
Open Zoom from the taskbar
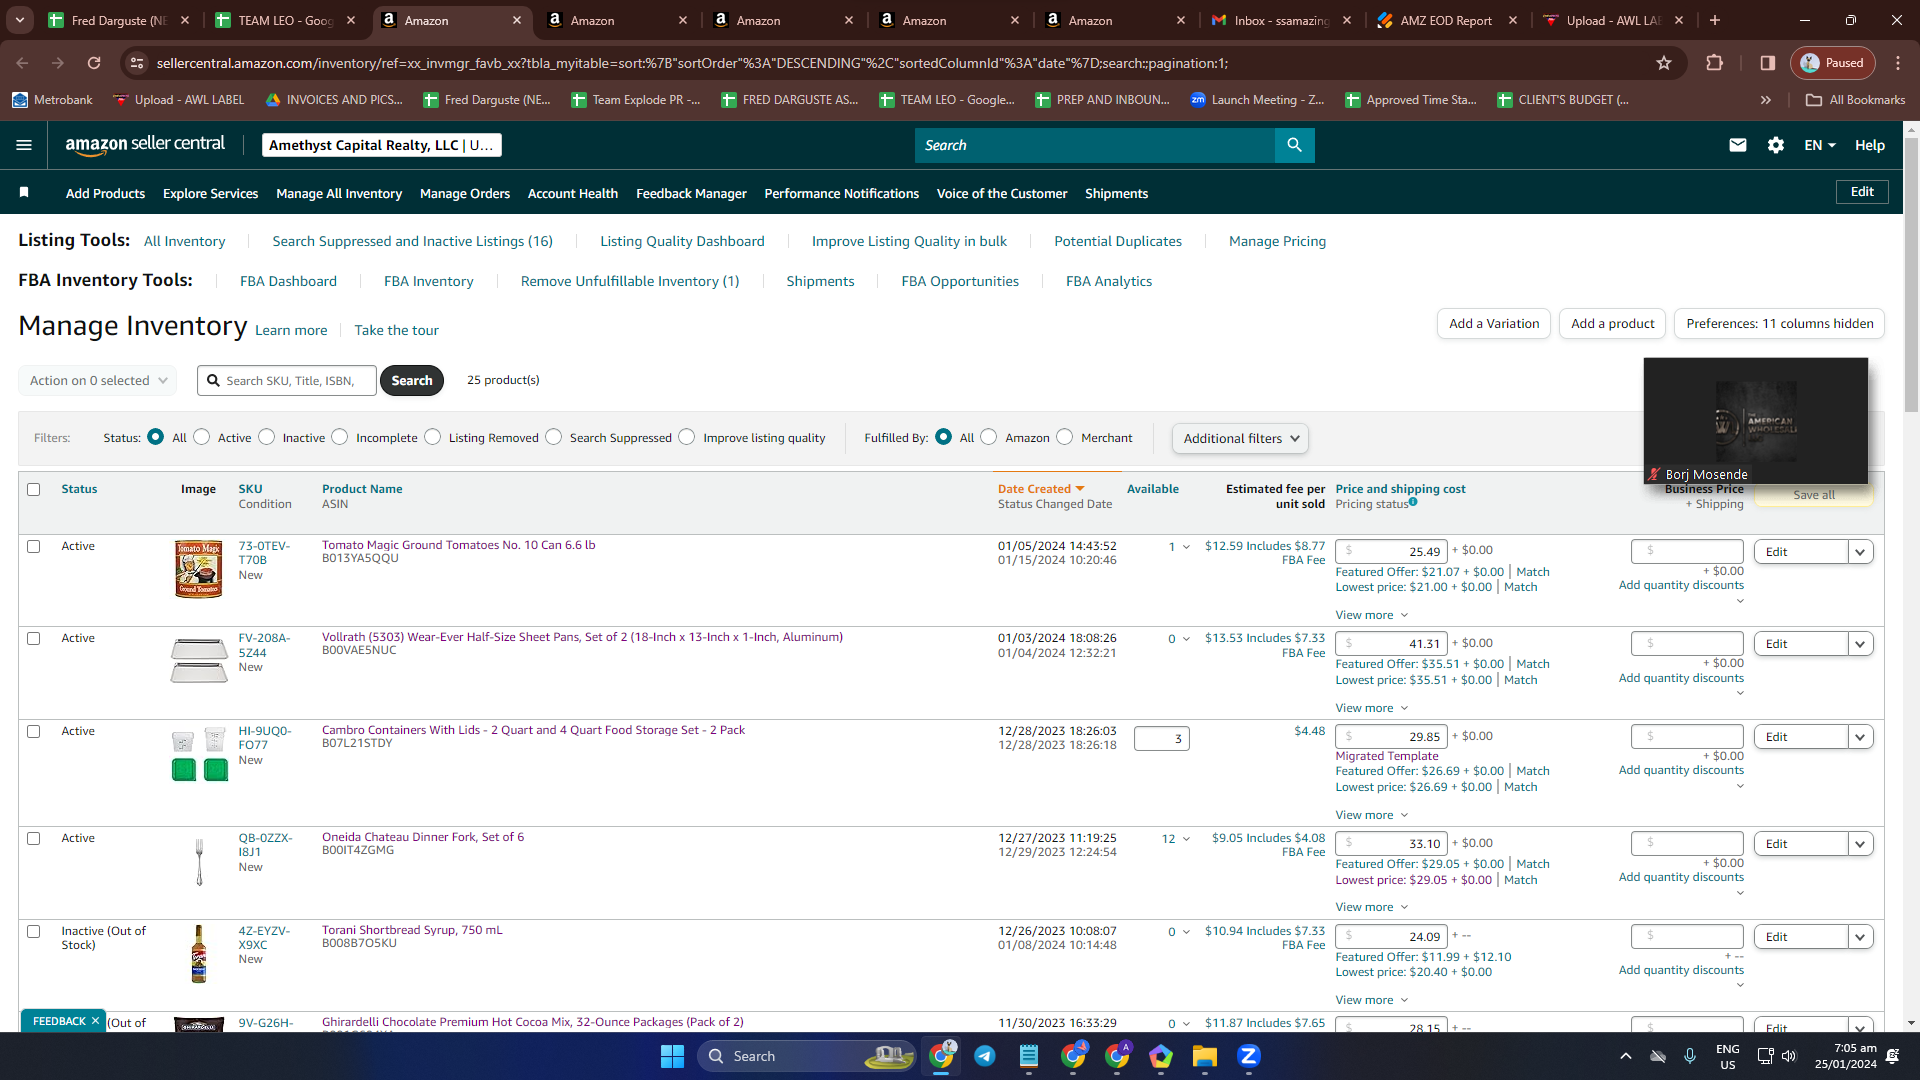tap(1249, 1056)
